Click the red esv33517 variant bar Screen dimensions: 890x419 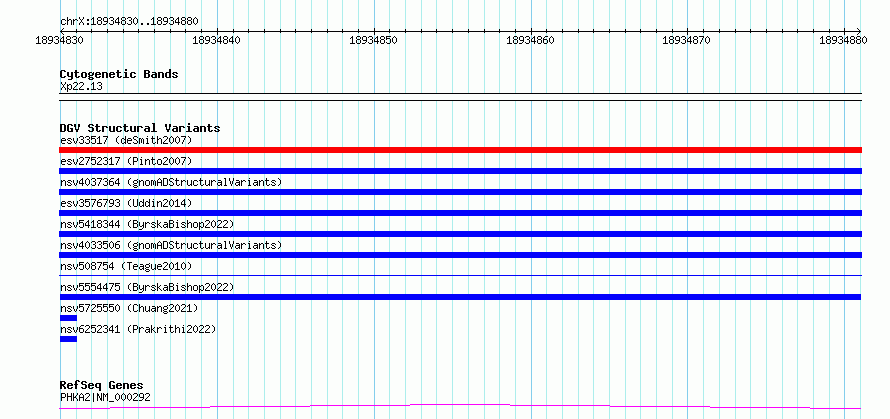tap(460, 150)
